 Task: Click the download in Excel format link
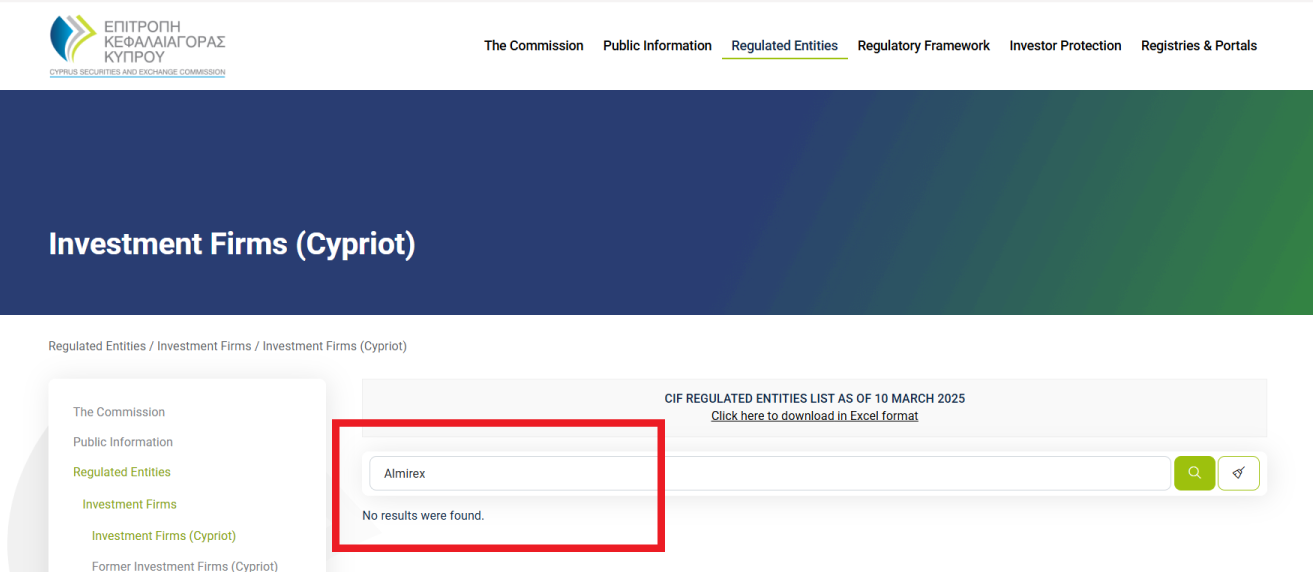coord(814,416)
